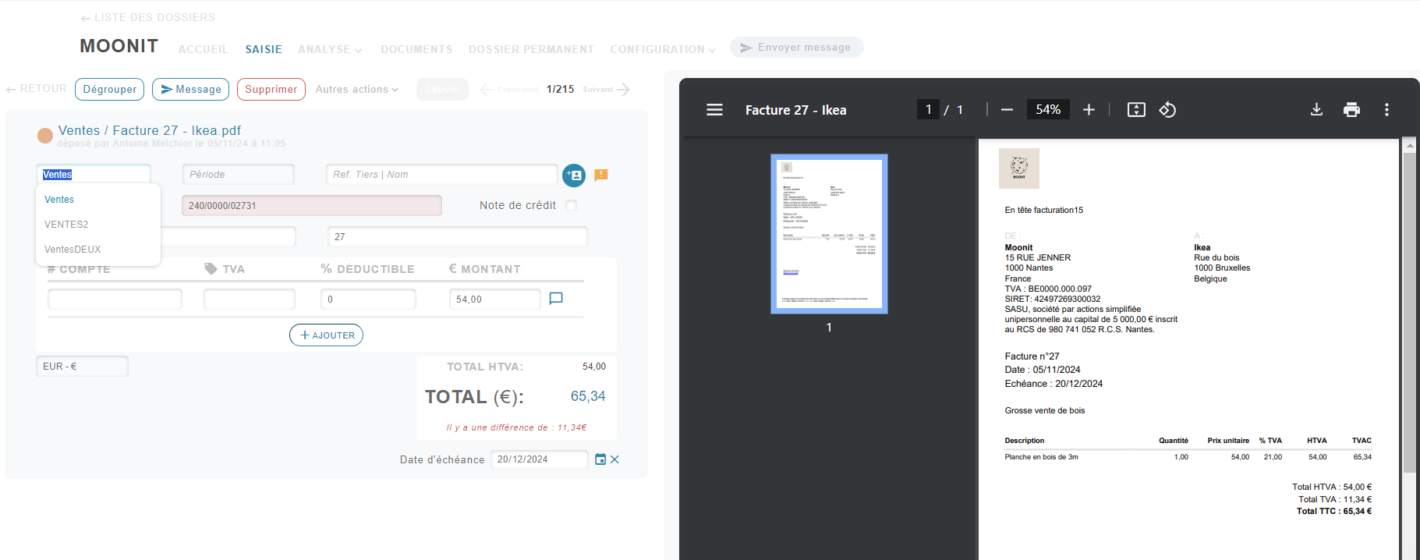Click the orange warning note icon

coord(601,175)
